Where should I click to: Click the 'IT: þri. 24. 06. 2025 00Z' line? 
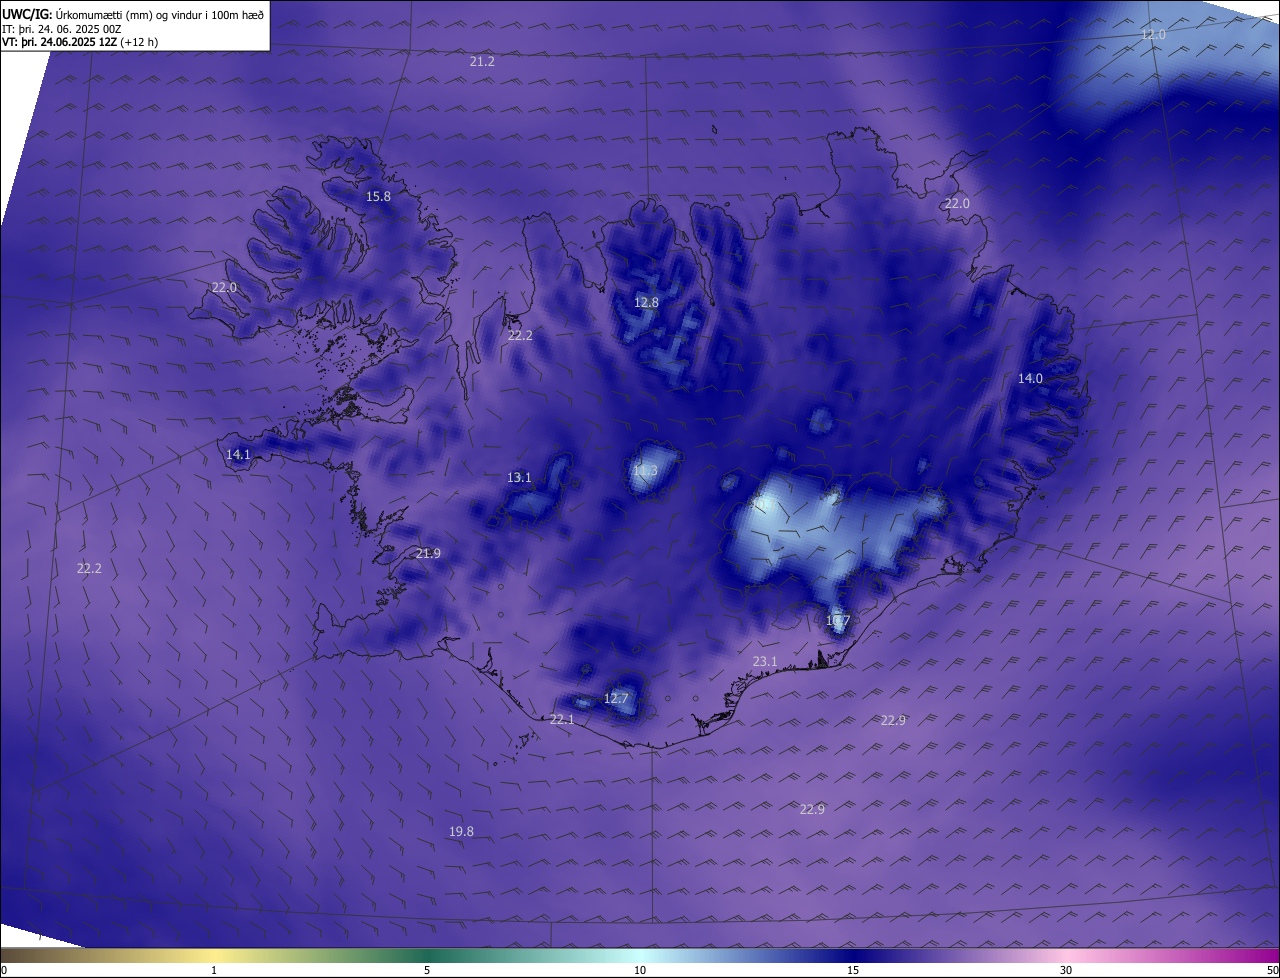pyautogui.click(x=62, y=28)
